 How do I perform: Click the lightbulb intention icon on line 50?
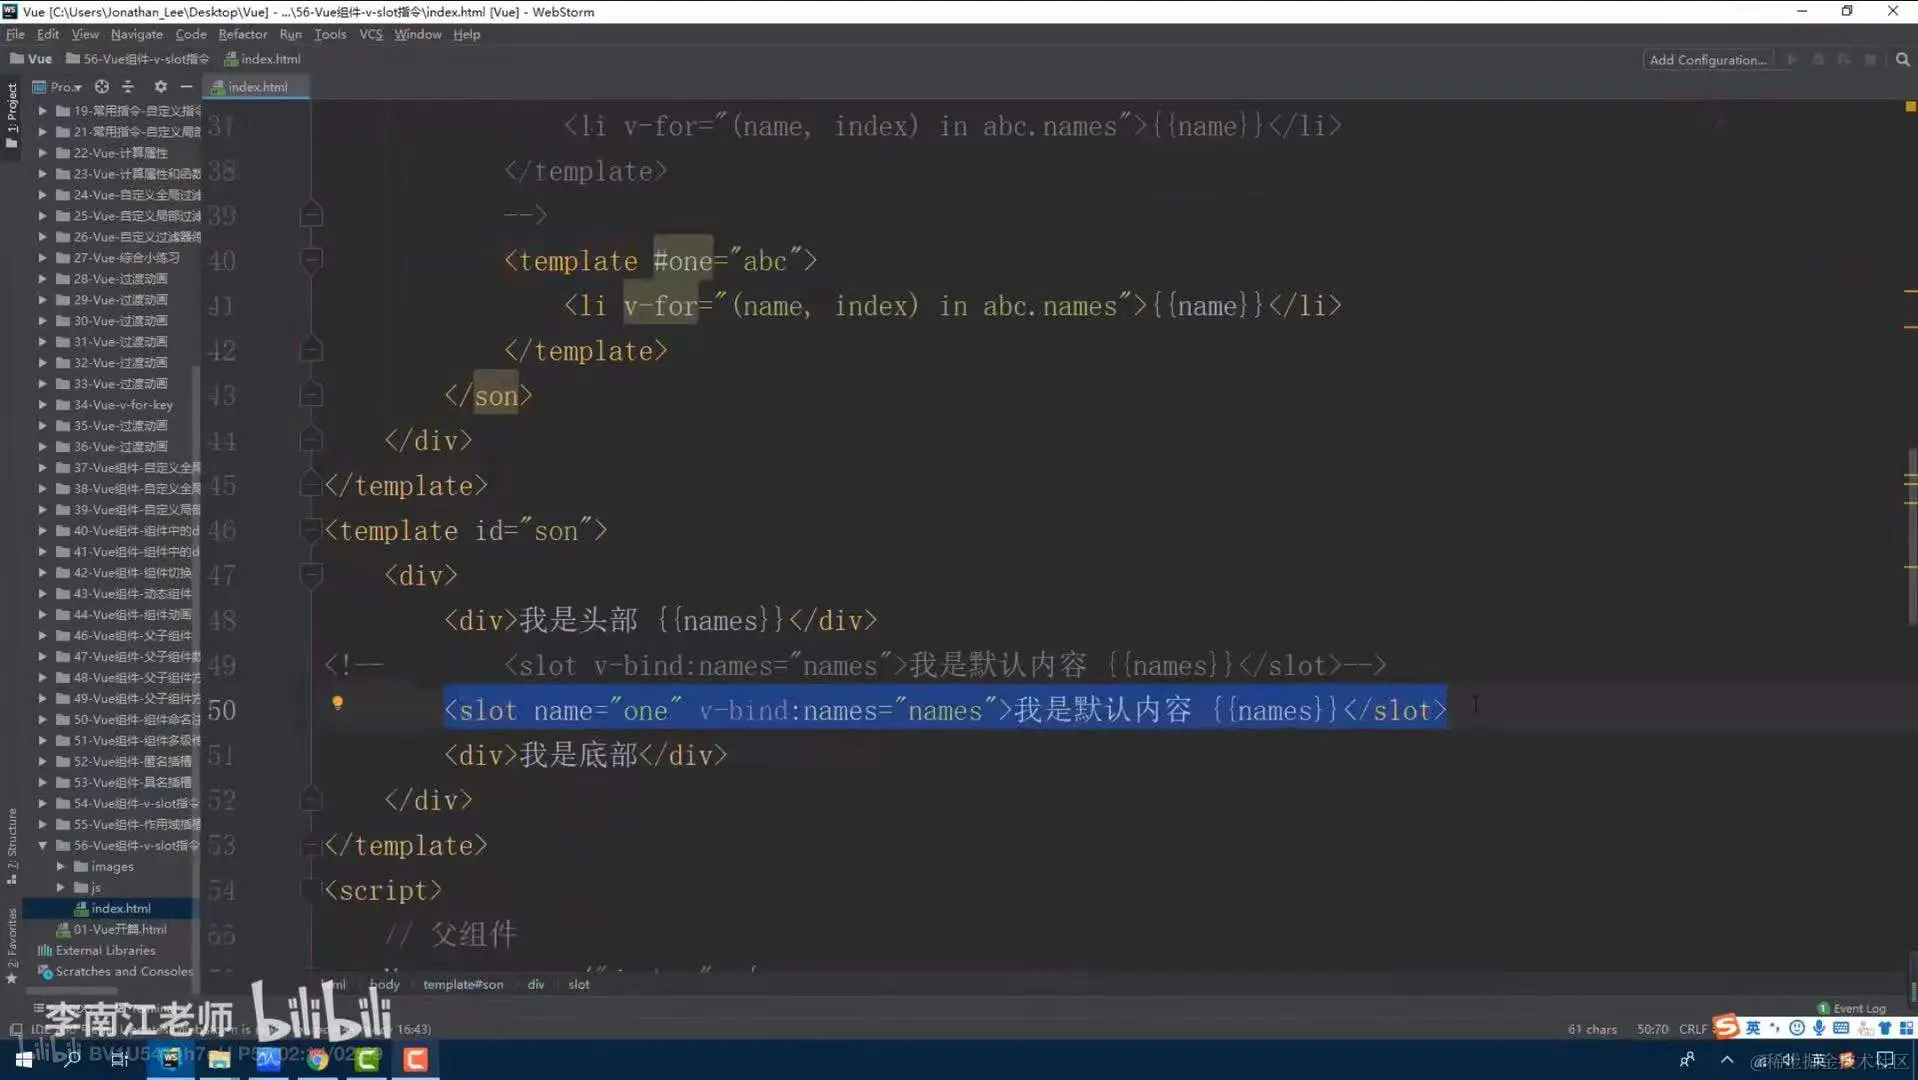coord(337,704)
